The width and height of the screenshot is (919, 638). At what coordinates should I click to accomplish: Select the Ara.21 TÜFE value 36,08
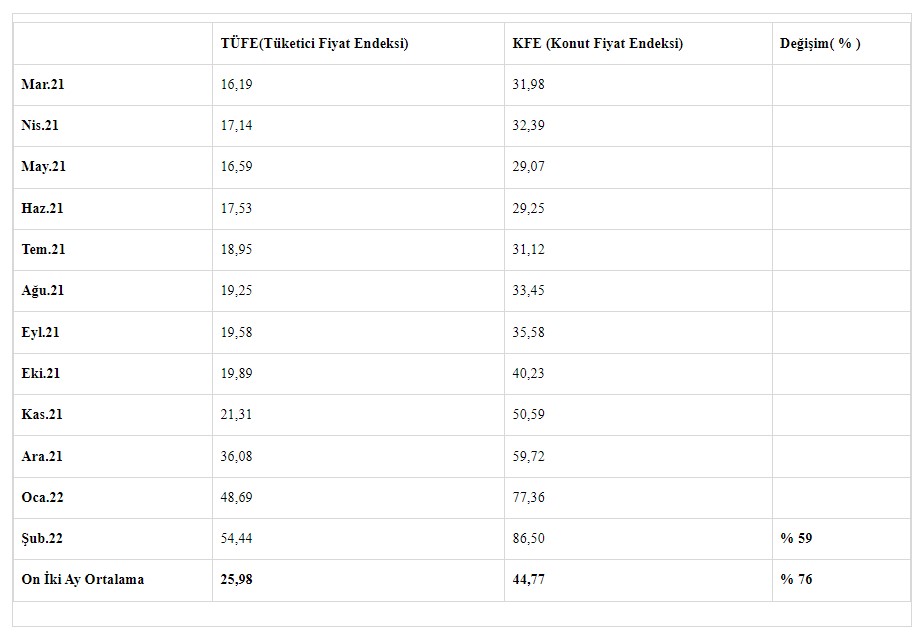pyautogui.click(x=236, y=456)
